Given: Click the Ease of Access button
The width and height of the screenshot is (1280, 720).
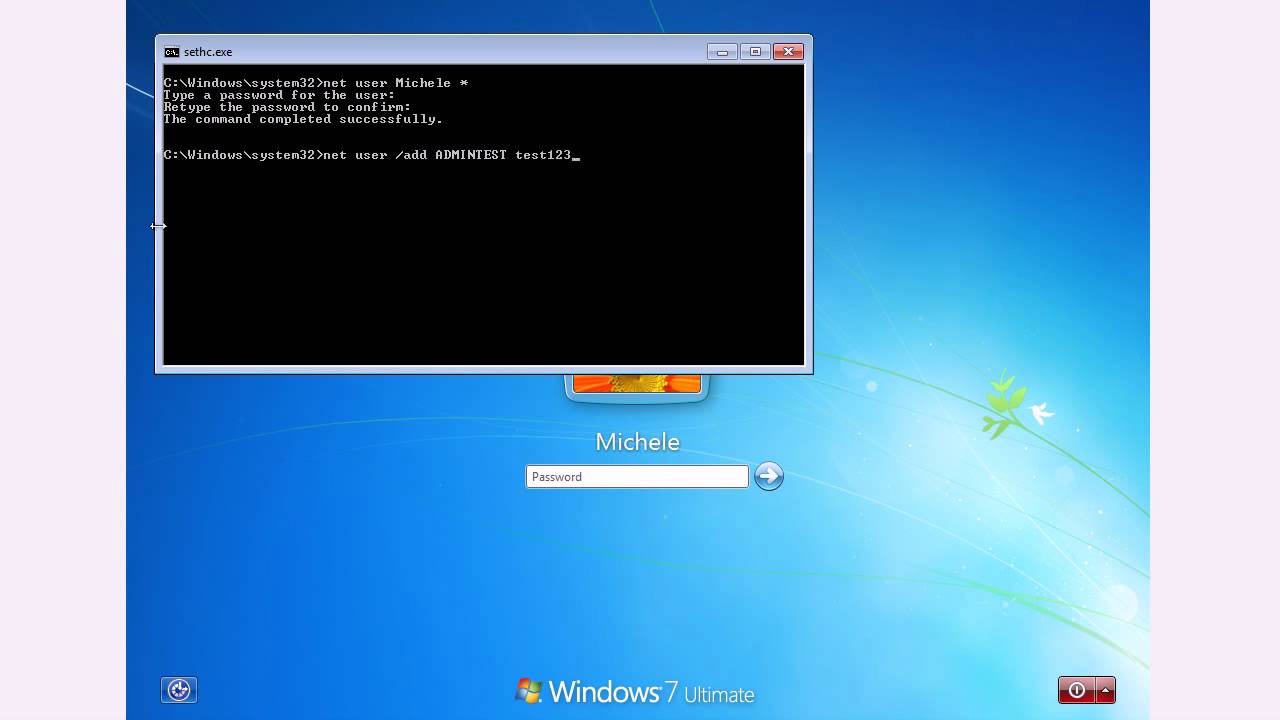Looking at the screenshot, I should pos(179,690).
